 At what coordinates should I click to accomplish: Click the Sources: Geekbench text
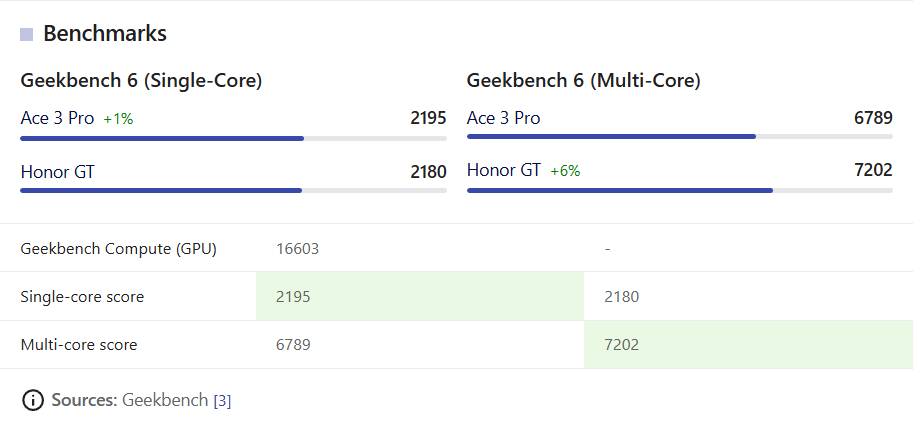click(130, 401)
